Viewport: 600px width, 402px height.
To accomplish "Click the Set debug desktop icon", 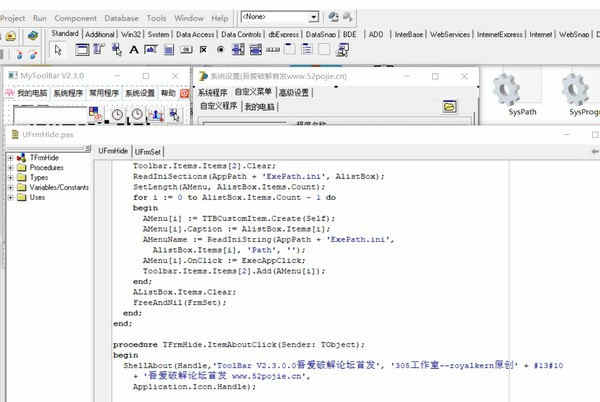I will [347, 17].
